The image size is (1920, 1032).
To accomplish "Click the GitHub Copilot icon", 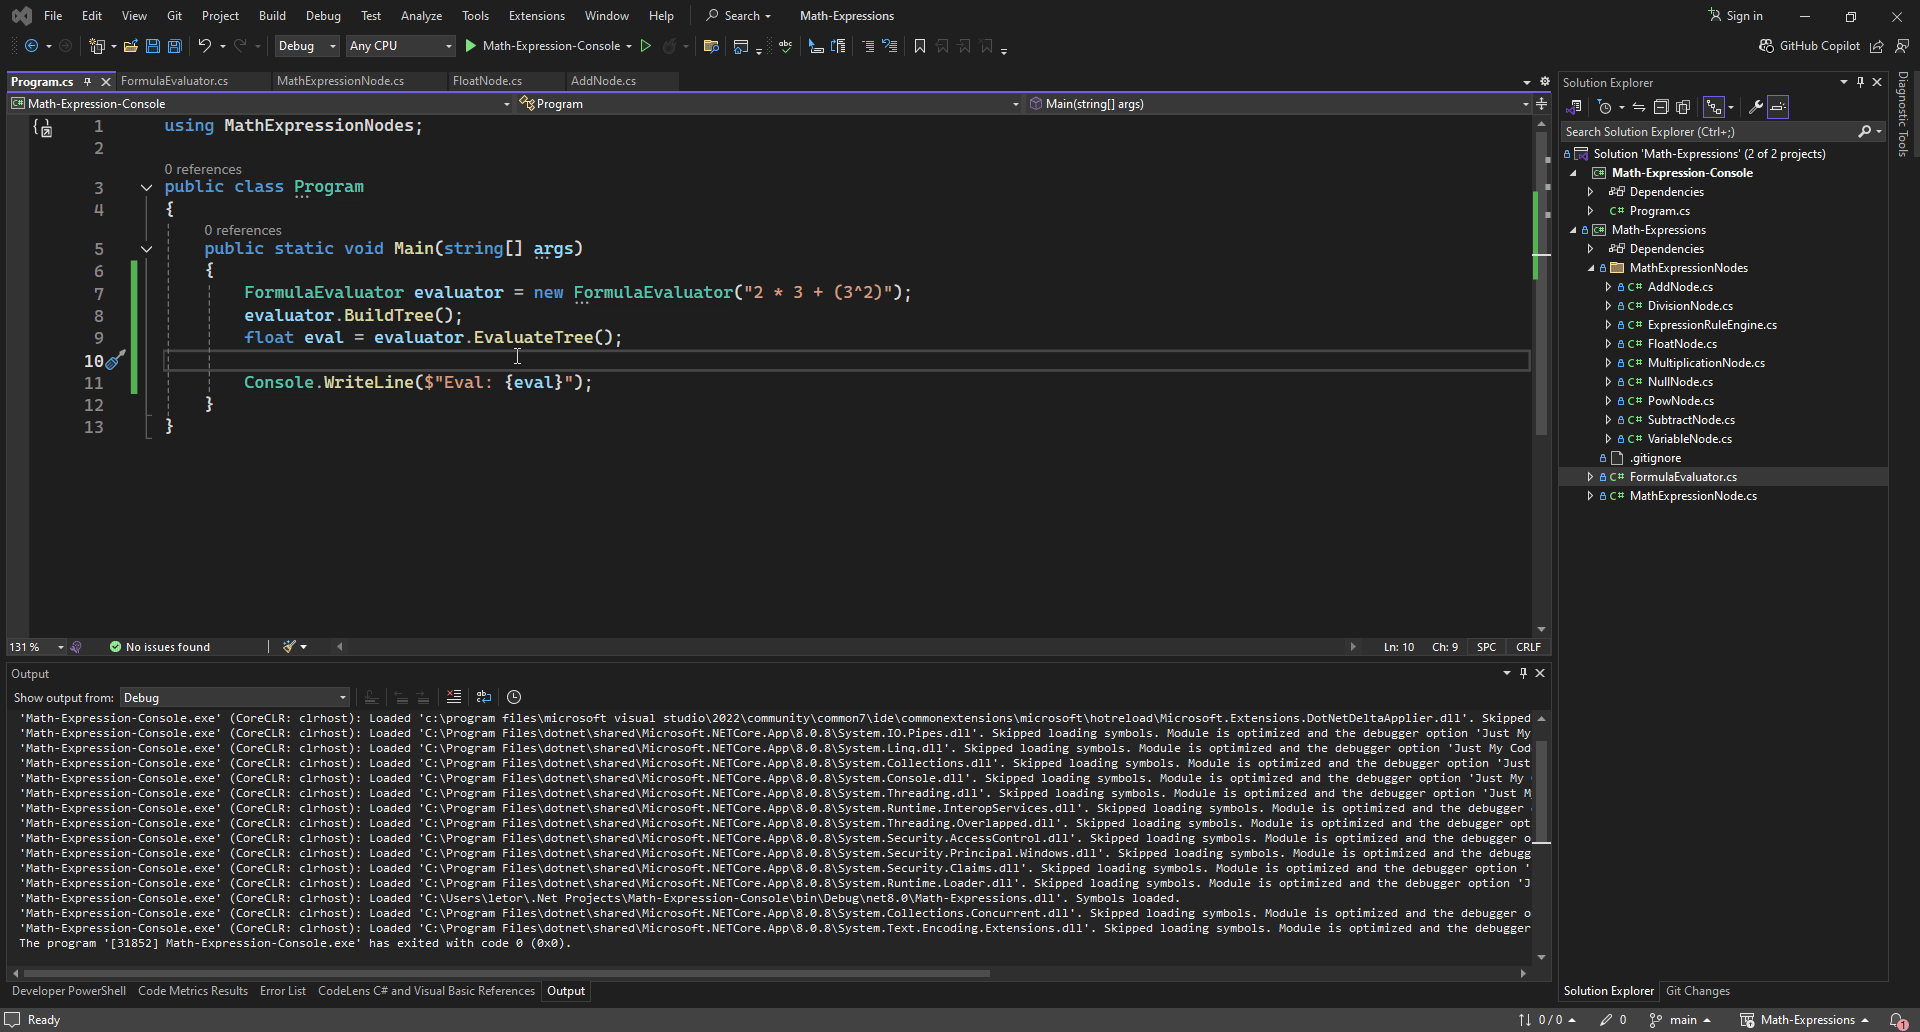I will point(1766,46).
